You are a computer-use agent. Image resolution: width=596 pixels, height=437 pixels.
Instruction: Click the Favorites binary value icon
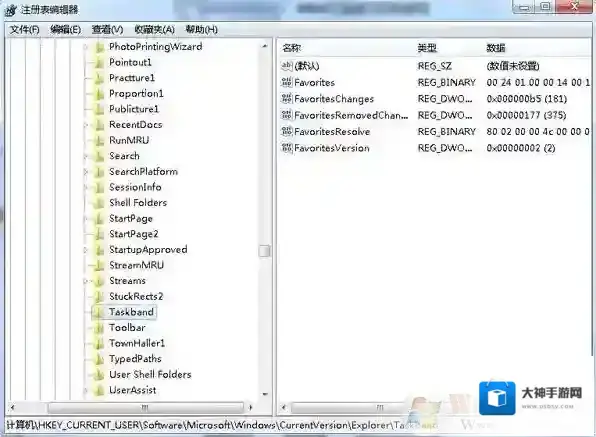point(287,82)
